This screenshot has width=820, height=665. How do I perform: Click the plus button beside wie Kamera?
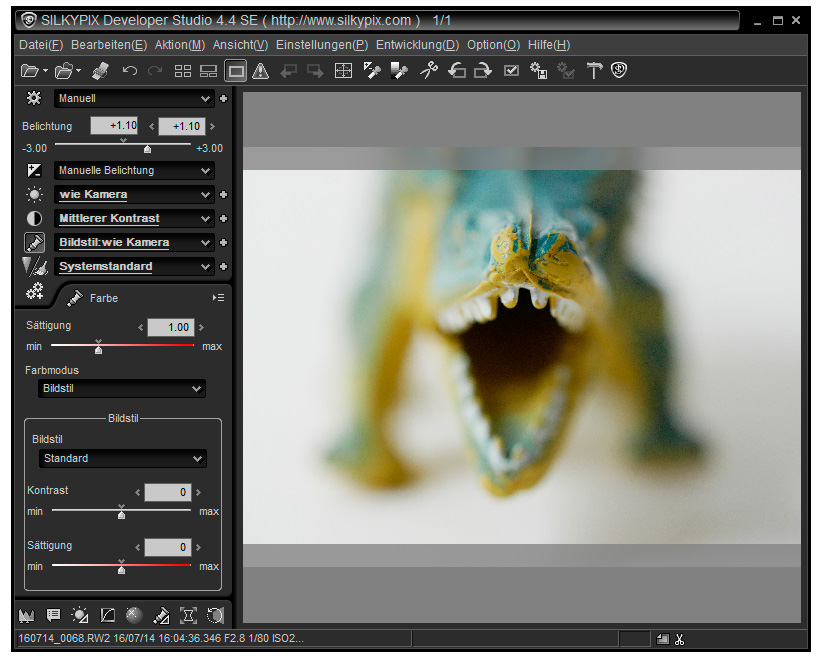click(x=222, y=194)
